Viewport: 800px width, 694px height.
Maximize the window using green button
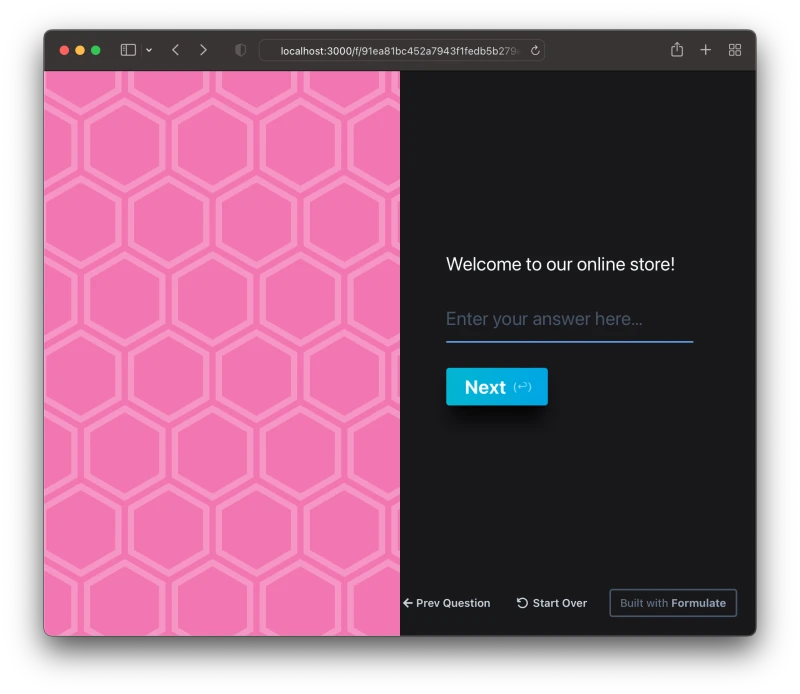pos(96,50)
